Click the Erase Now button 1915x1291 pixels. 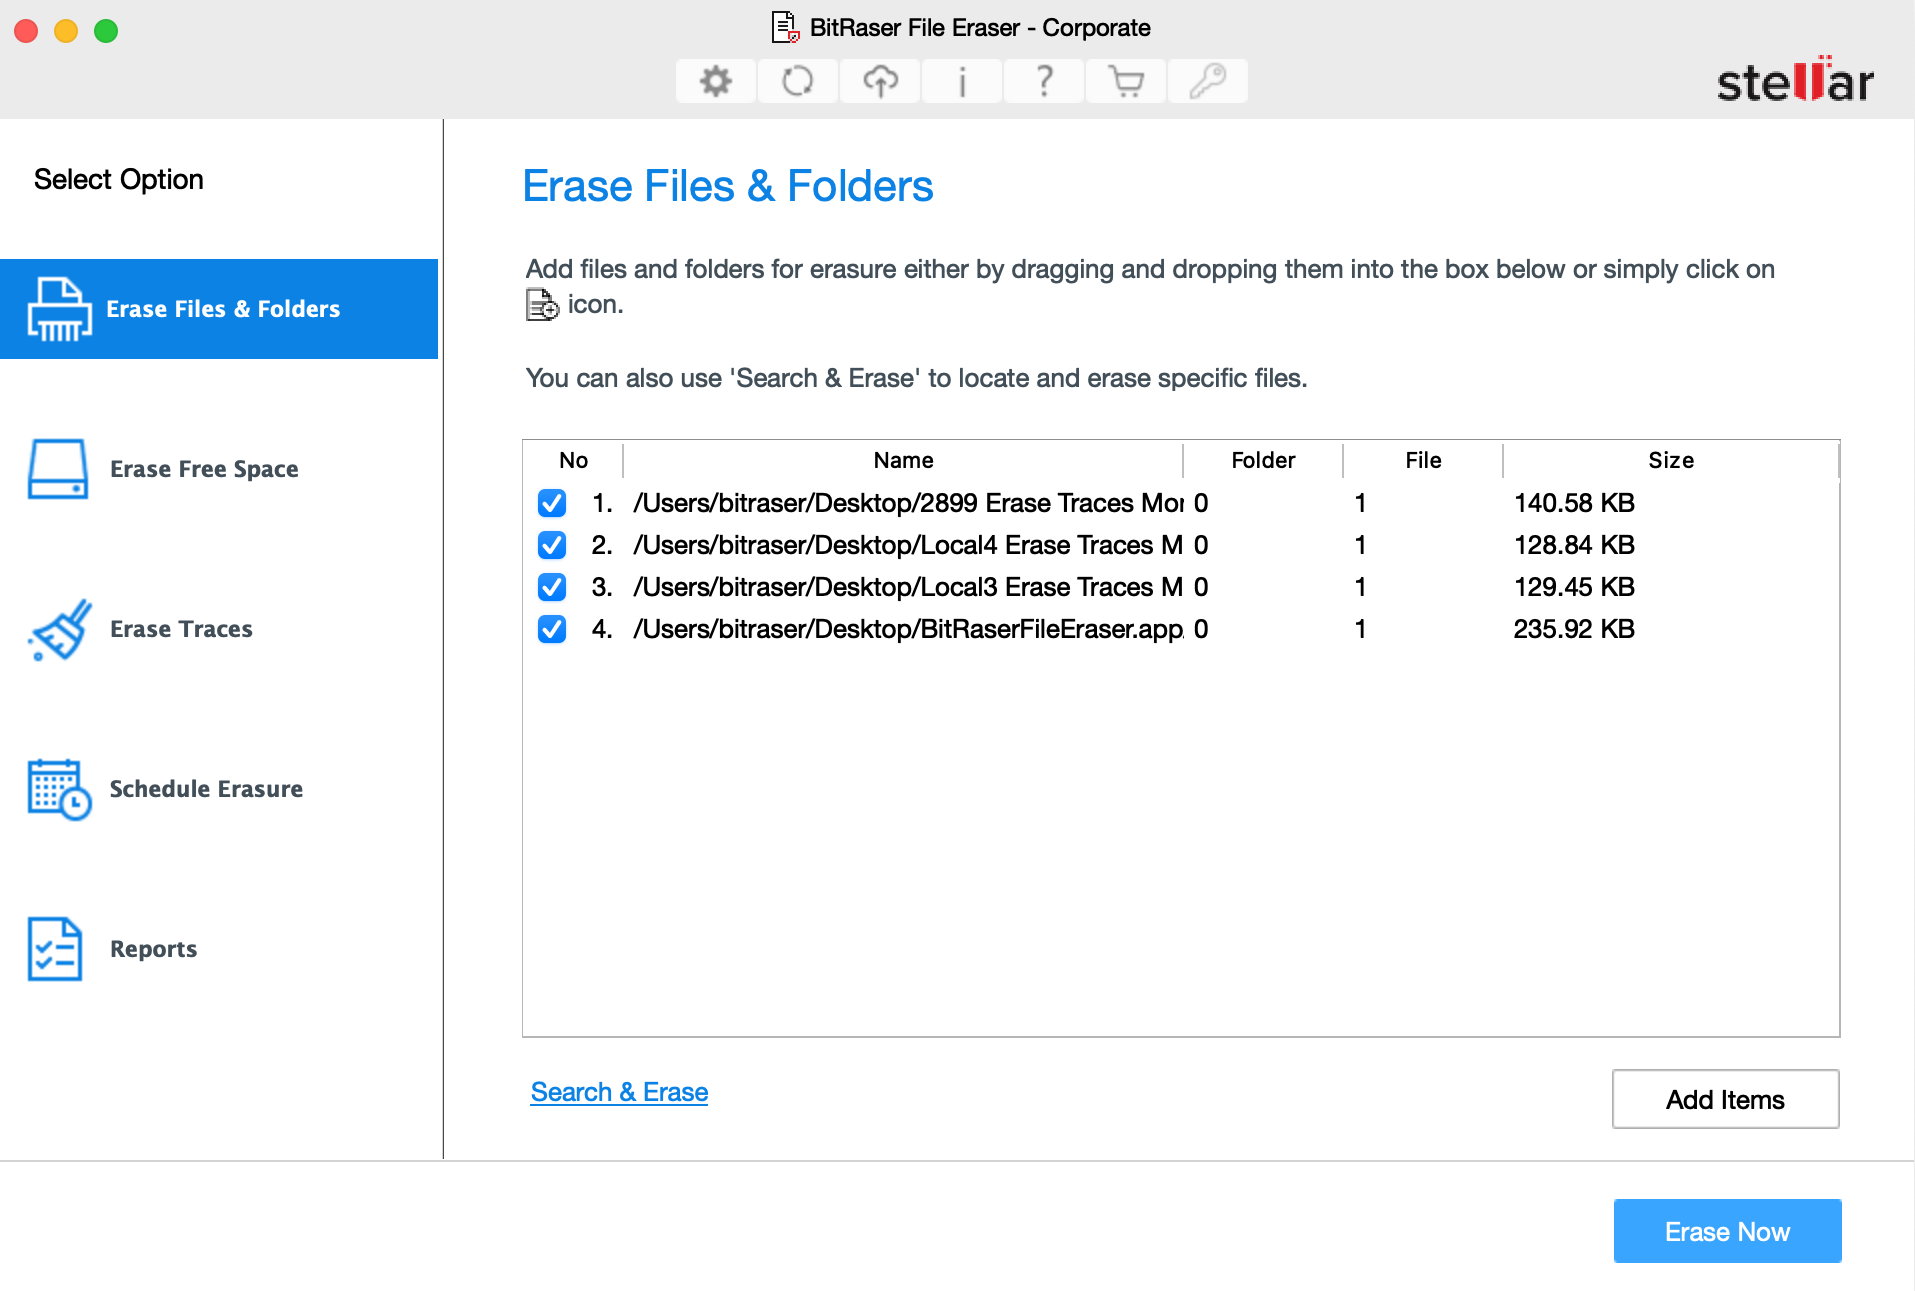click(x=1727, y=1231)
